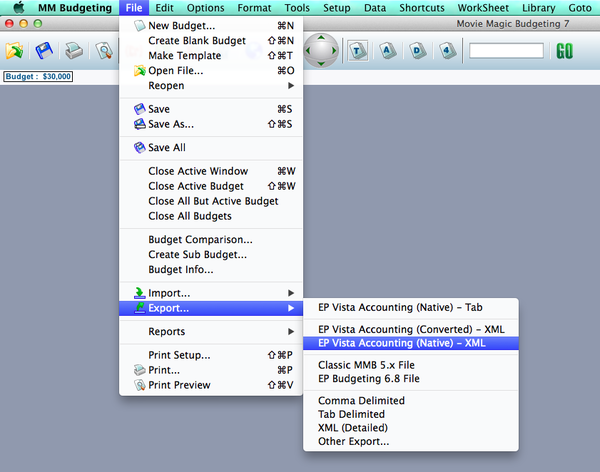This screenshot has width=600, height=472.
Task: Close the File menu via its title
Action: pyautogui.click(x=134, y=8)
